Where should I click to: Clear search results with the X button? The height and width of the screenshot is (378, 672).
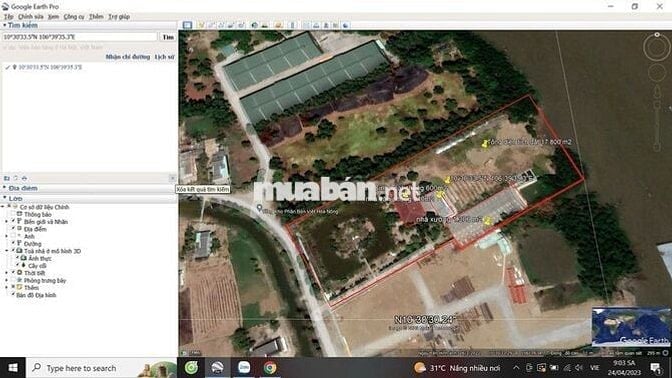point(172,178)
